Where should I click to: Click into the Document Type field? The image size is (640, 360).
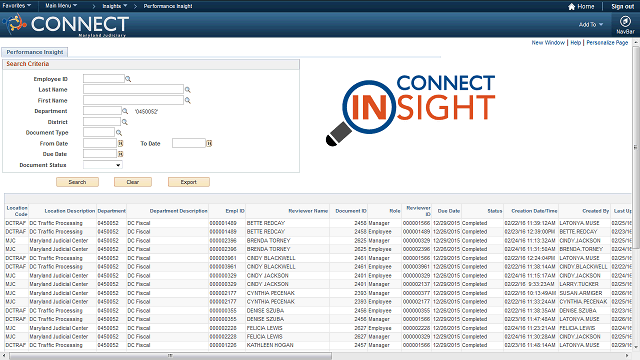99,132
